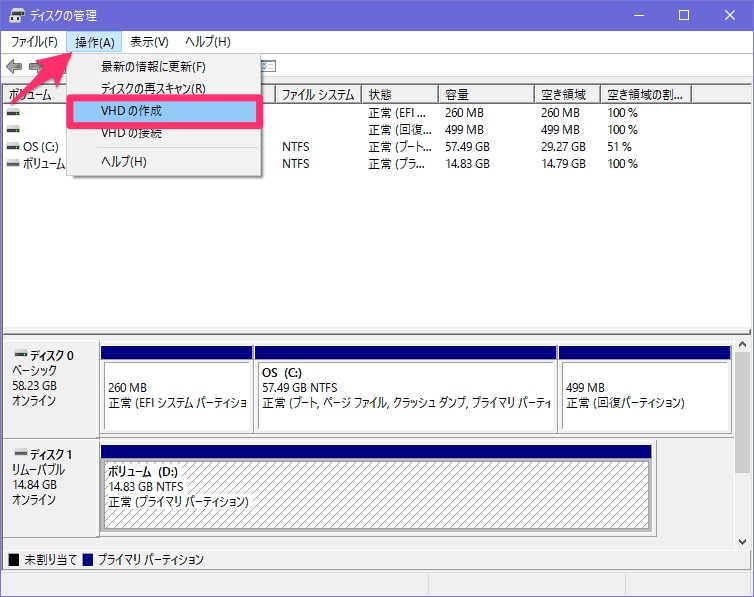754x597 pixels.
Task: Click the drive icon next to OS (C:)
Action: [x=13, y=147]
